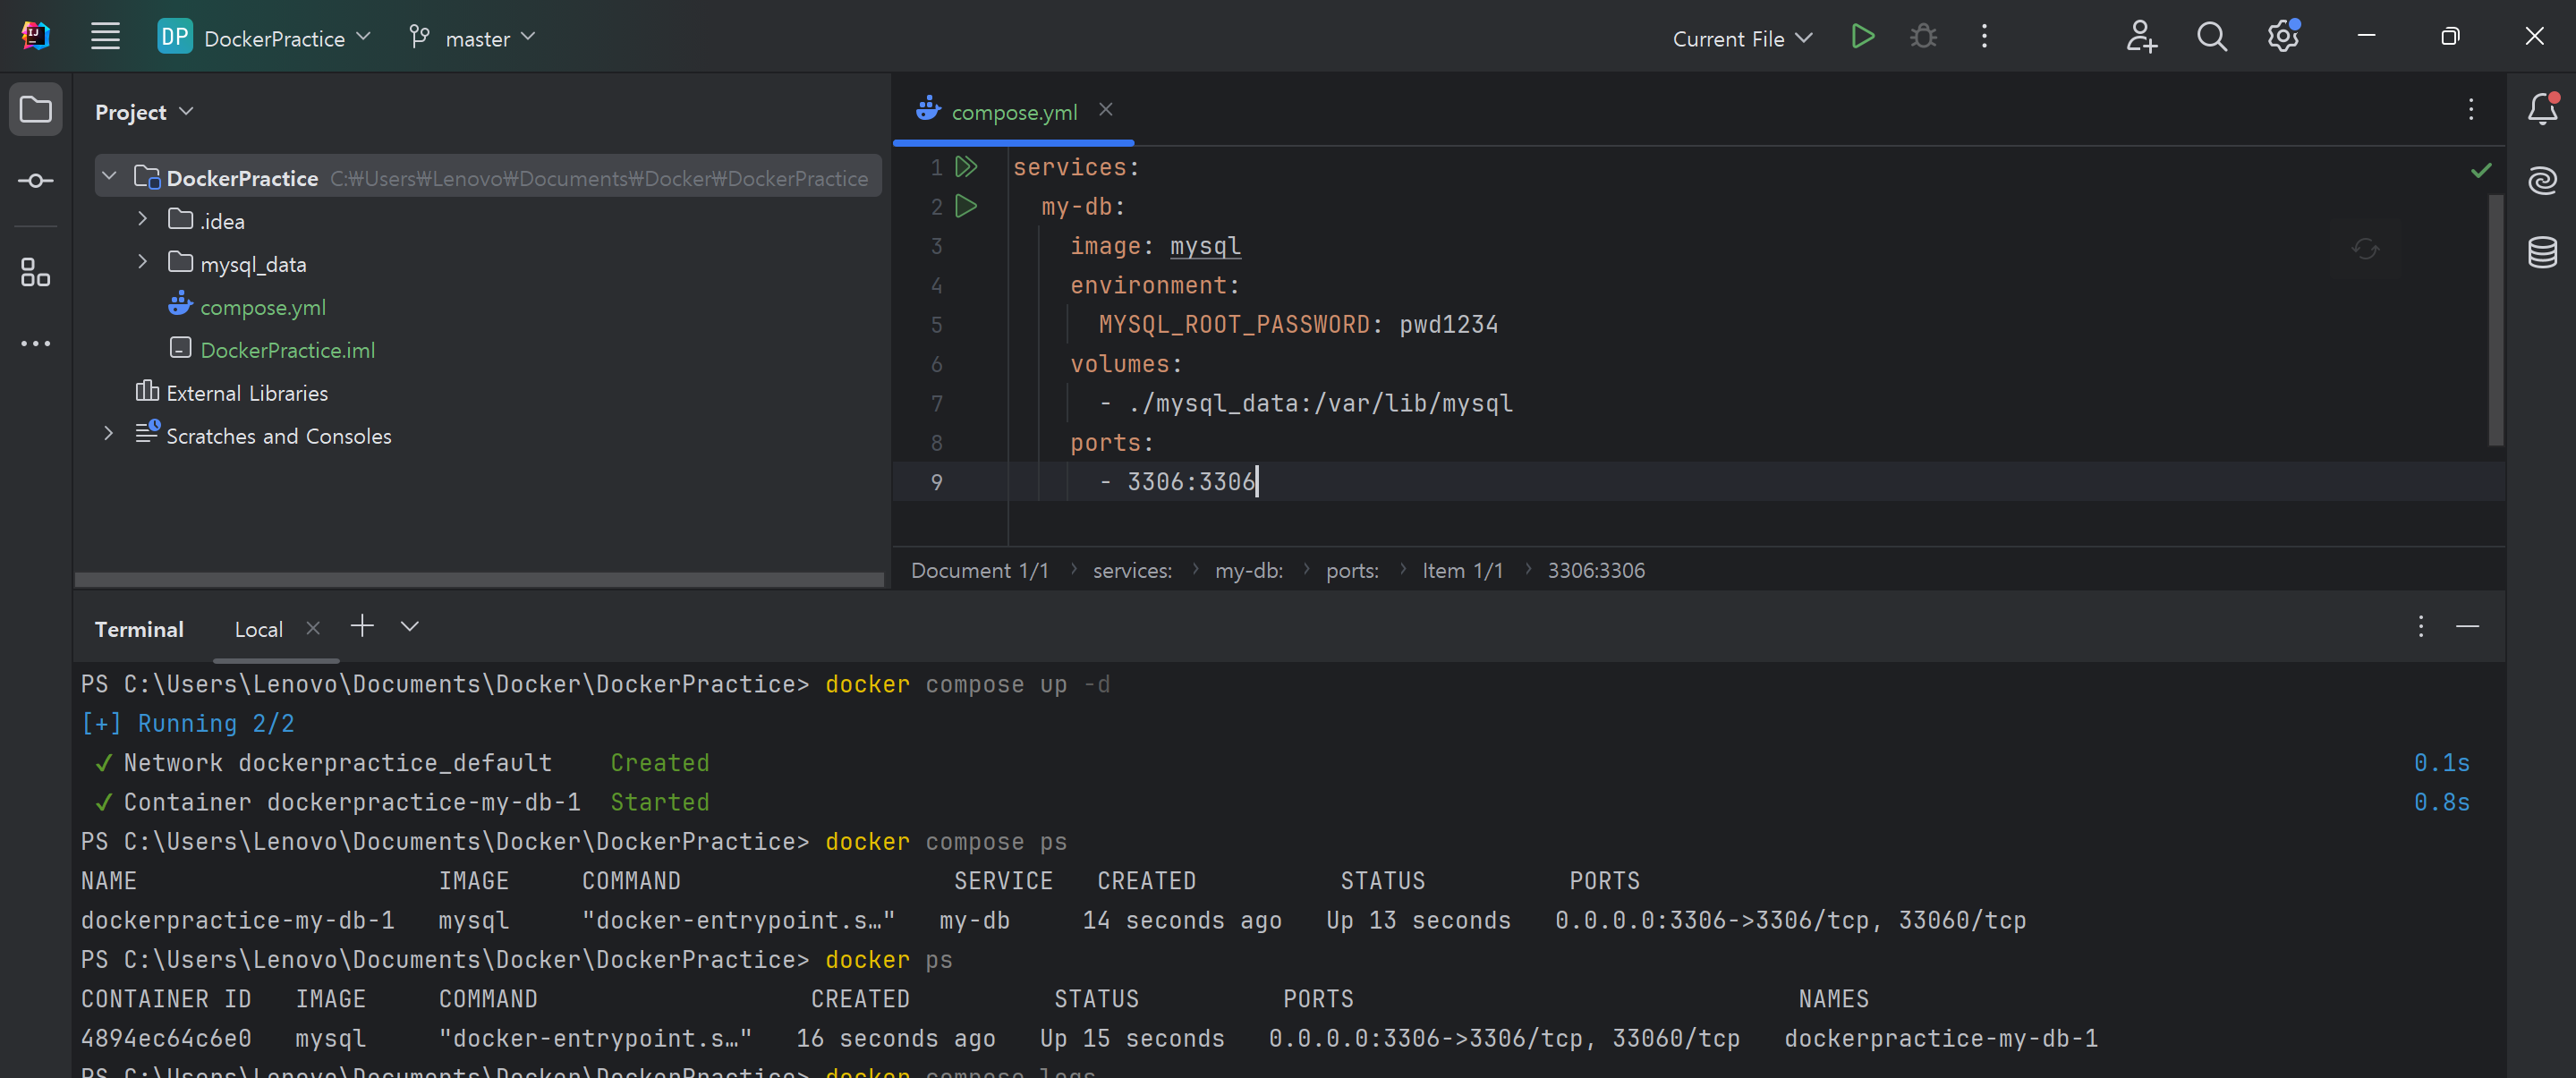Open DockerPractice project dropdown
This screenshot has height=1078, width=2576.
tap(265, 38)
